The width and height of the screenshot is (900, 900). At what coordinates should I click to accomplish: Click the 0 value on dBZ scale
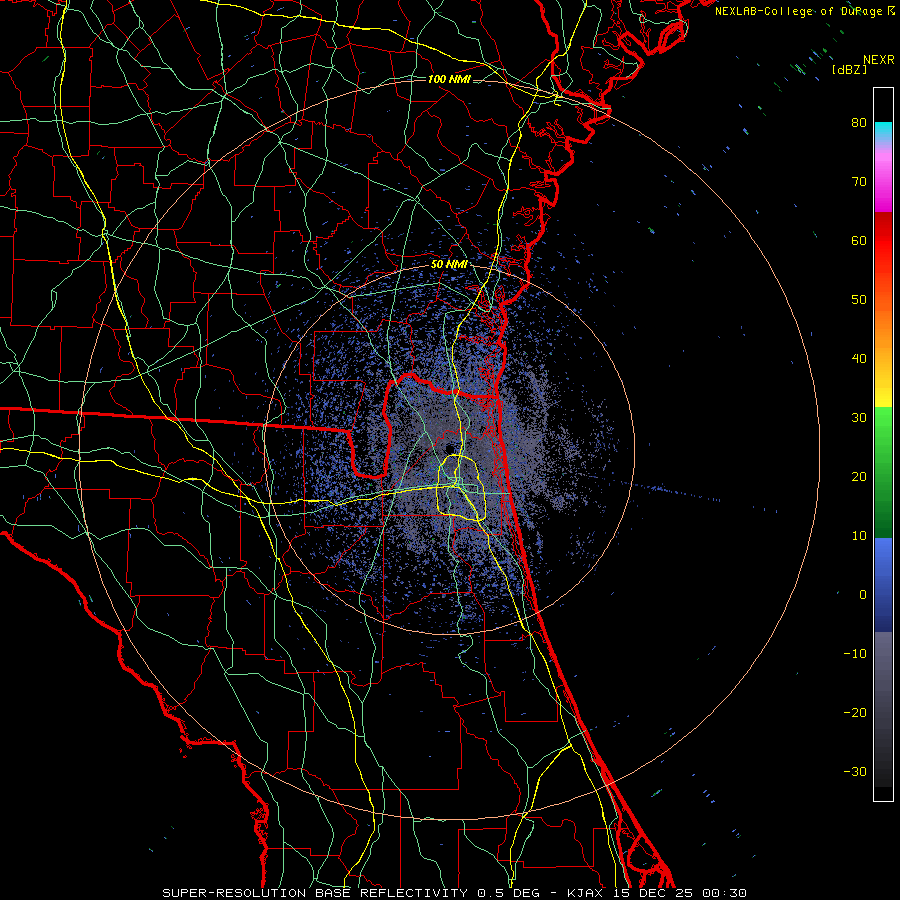coord(863,595)
